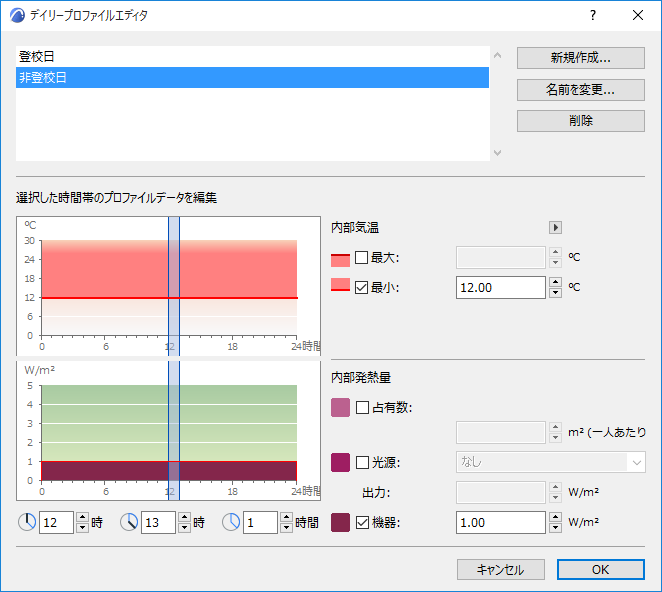This screenshot has height=592, width=662.
Task: Click the start hour field showing 12
Action: point(56,523)
